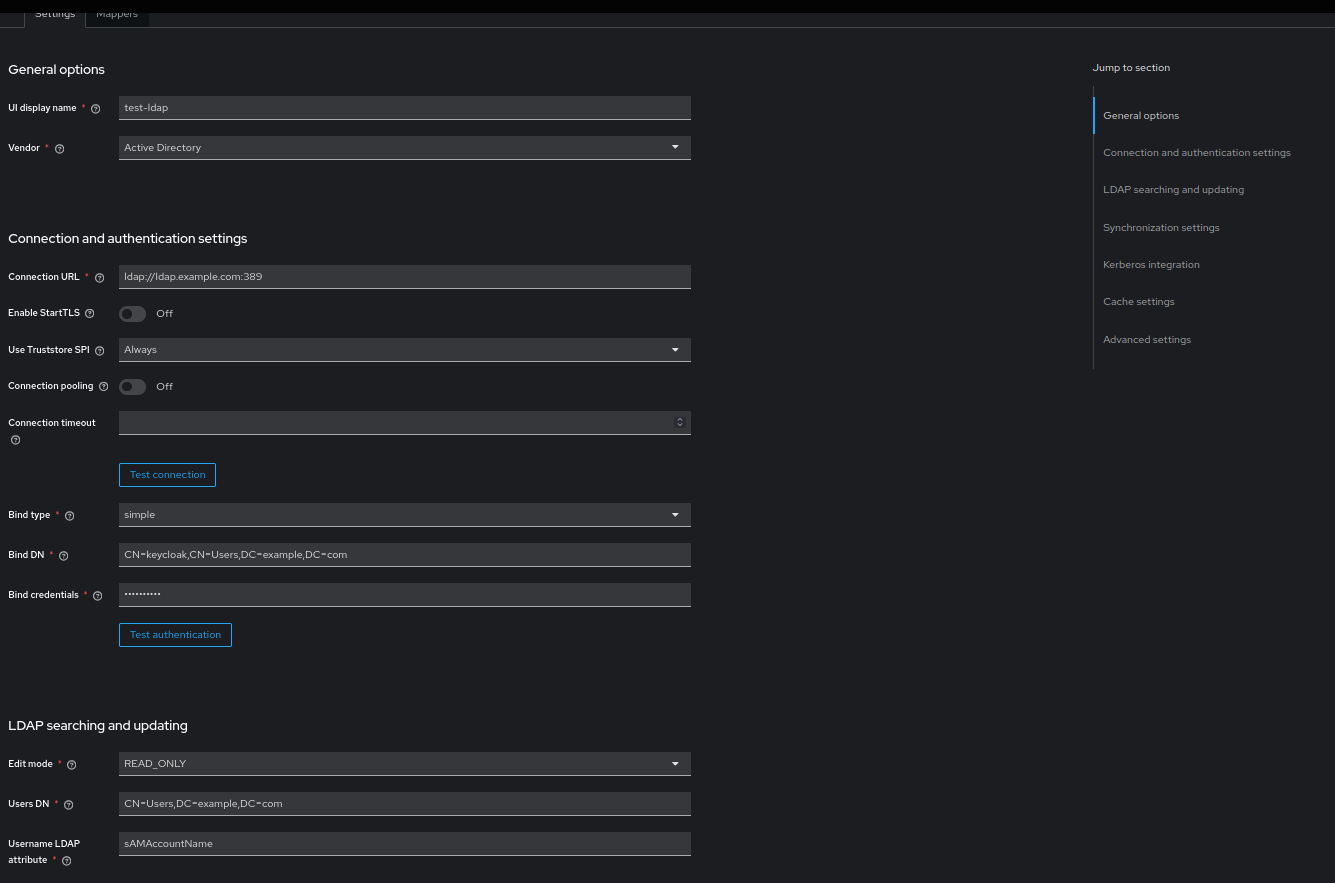Select the Settings tab
This screenshot has height=883, width=1335.
point(55,13)
